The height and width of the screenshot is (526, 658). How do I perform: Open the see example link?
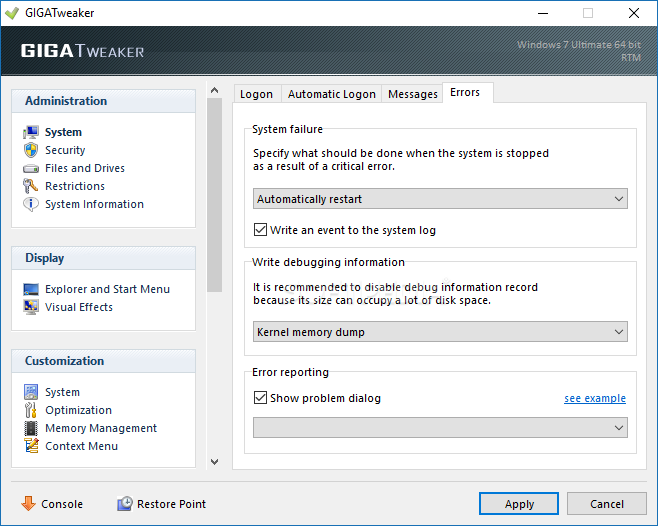595,398
